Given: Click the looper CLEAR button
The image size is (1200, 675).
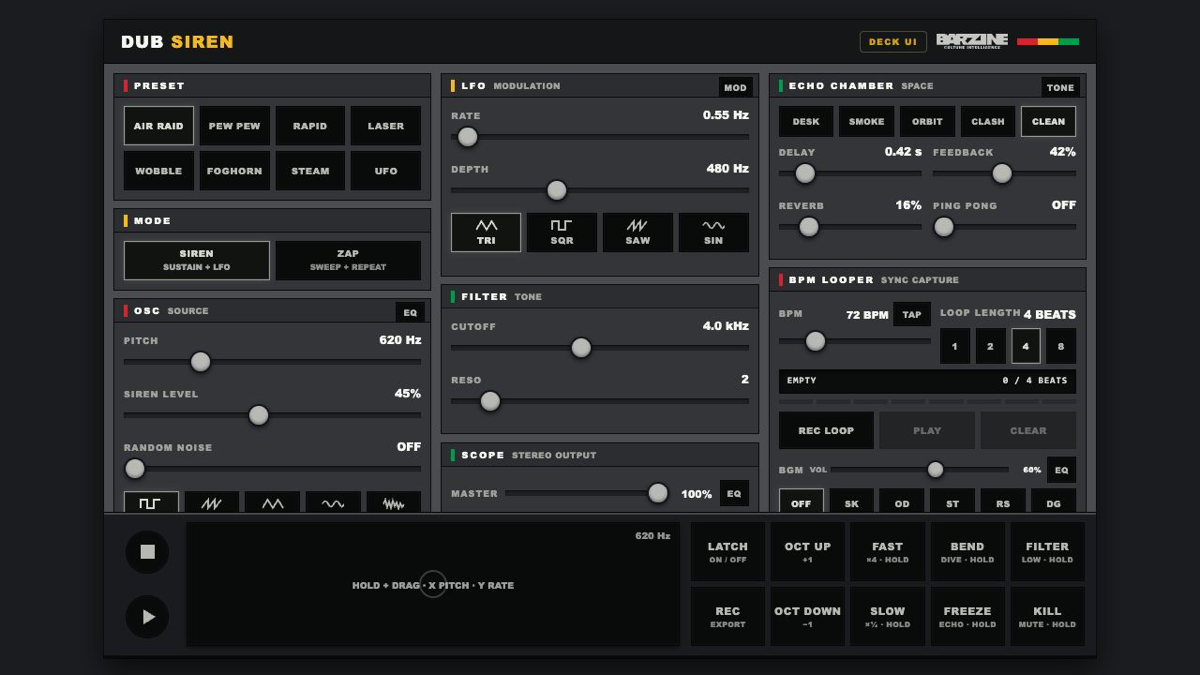Looking at the screenshot, I should tap(1028, 431).
